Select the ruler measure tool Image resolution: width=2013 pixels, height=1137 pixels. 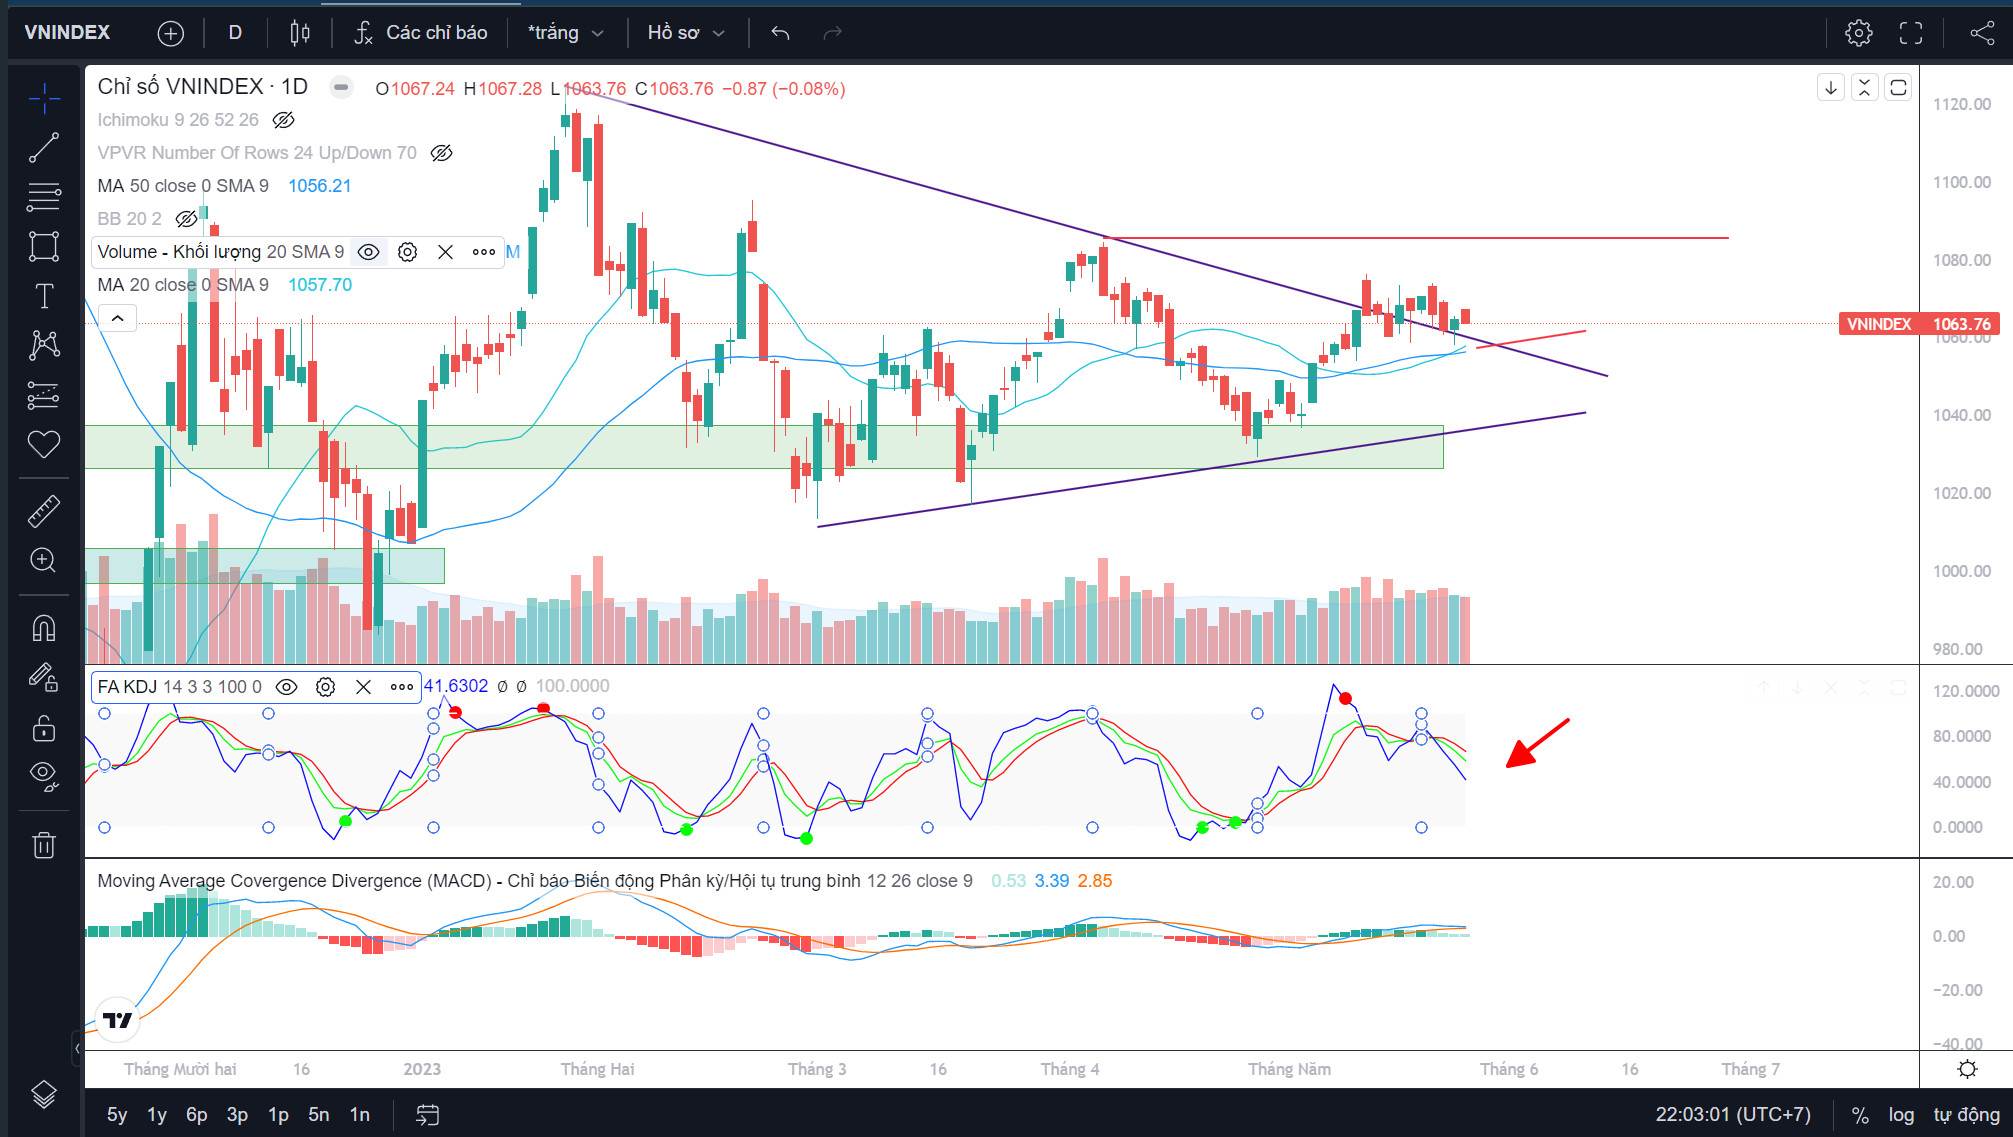tap(44, 511)
